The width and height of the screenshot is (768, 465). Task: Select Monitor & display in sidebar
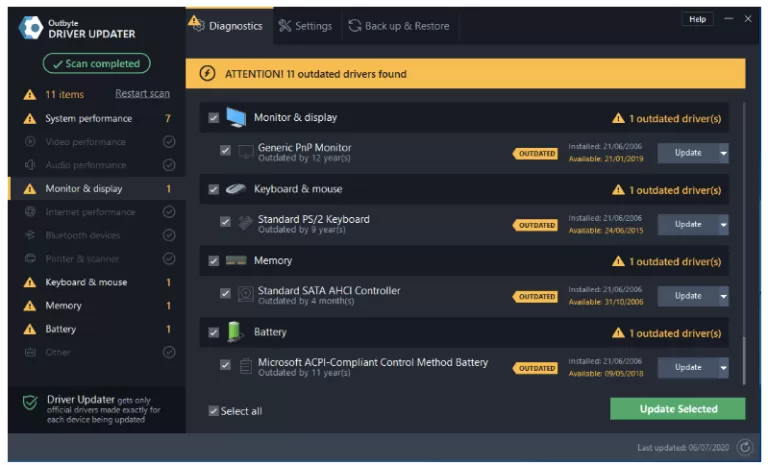click(96, 189)
